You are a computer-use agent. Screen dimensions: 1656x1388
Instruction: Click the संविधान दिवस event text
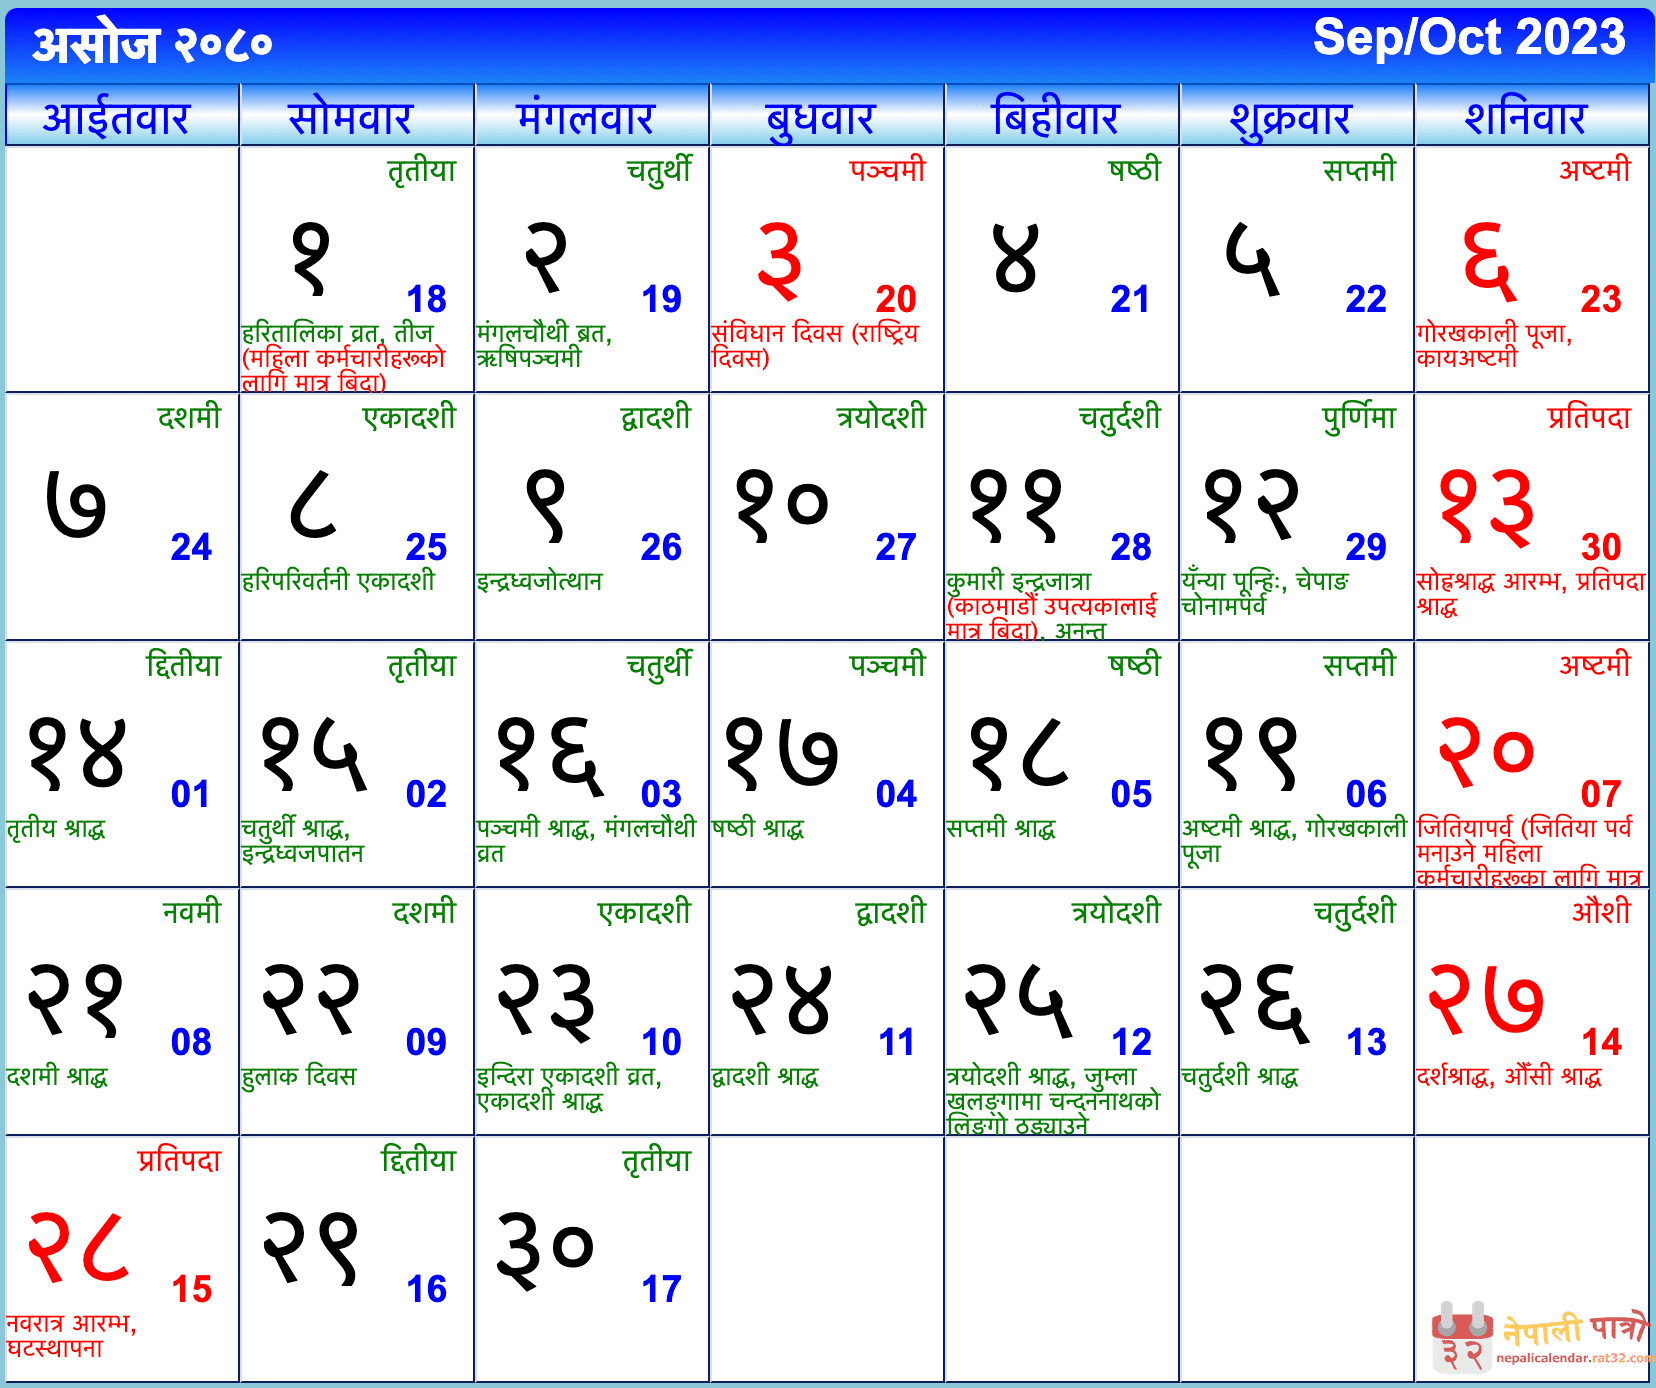pyautogui.click(x=814, y=345)
